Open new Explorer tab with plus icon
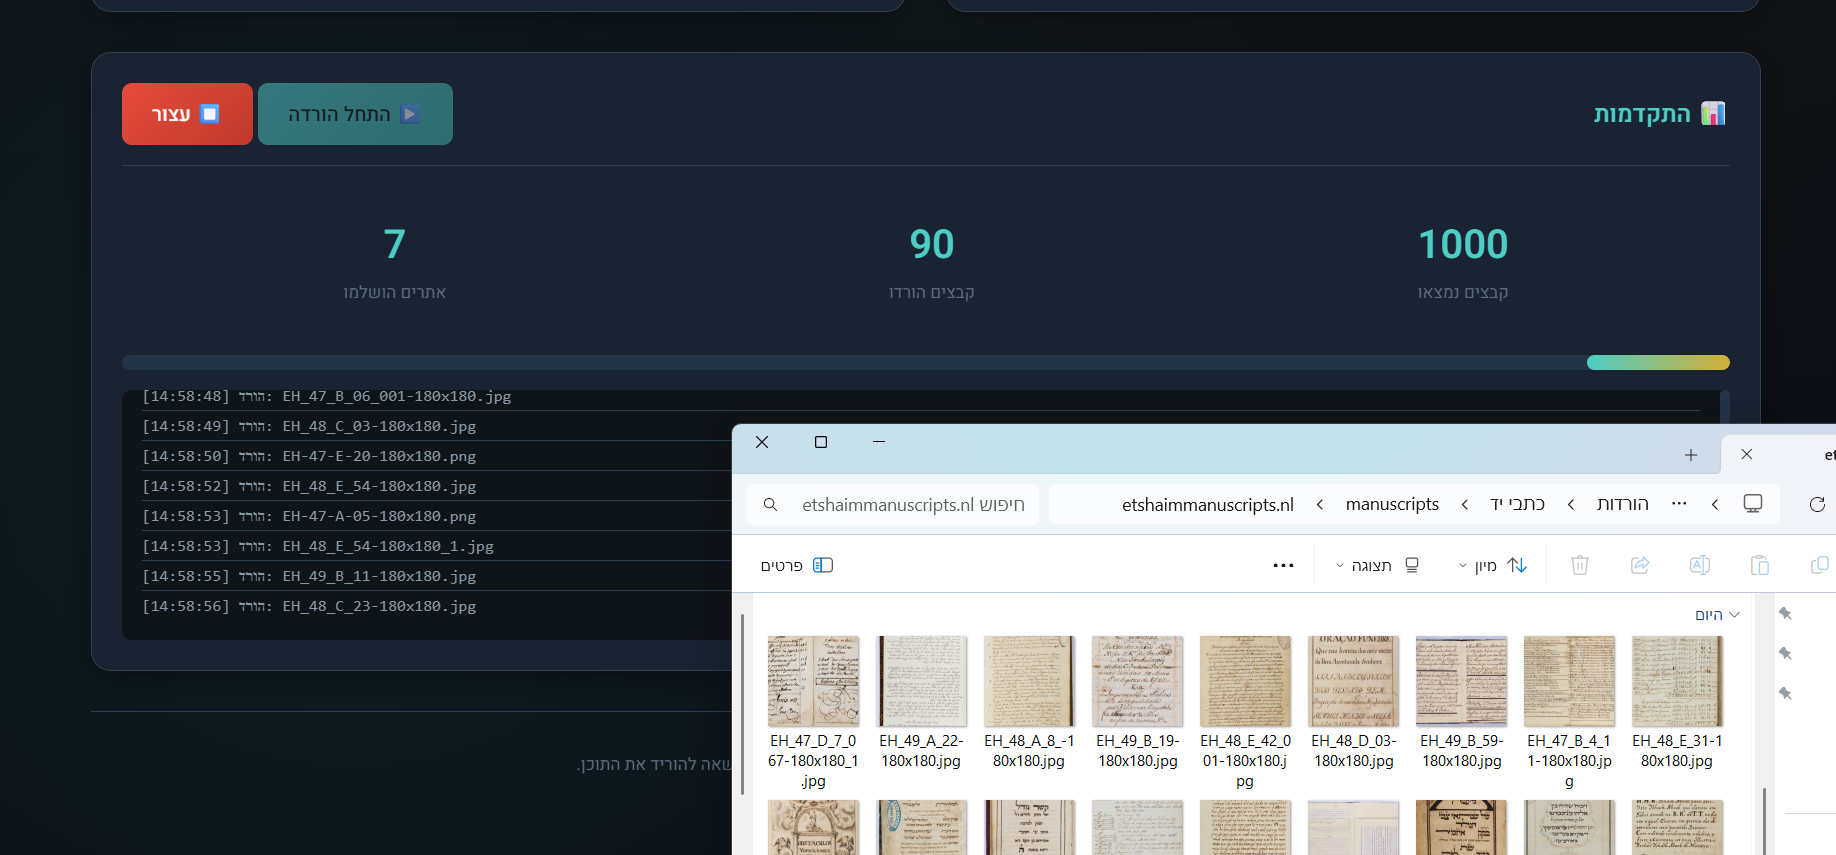This screenshot has width=1836, height=855. pyautogui.click(x=1691, y=455)
